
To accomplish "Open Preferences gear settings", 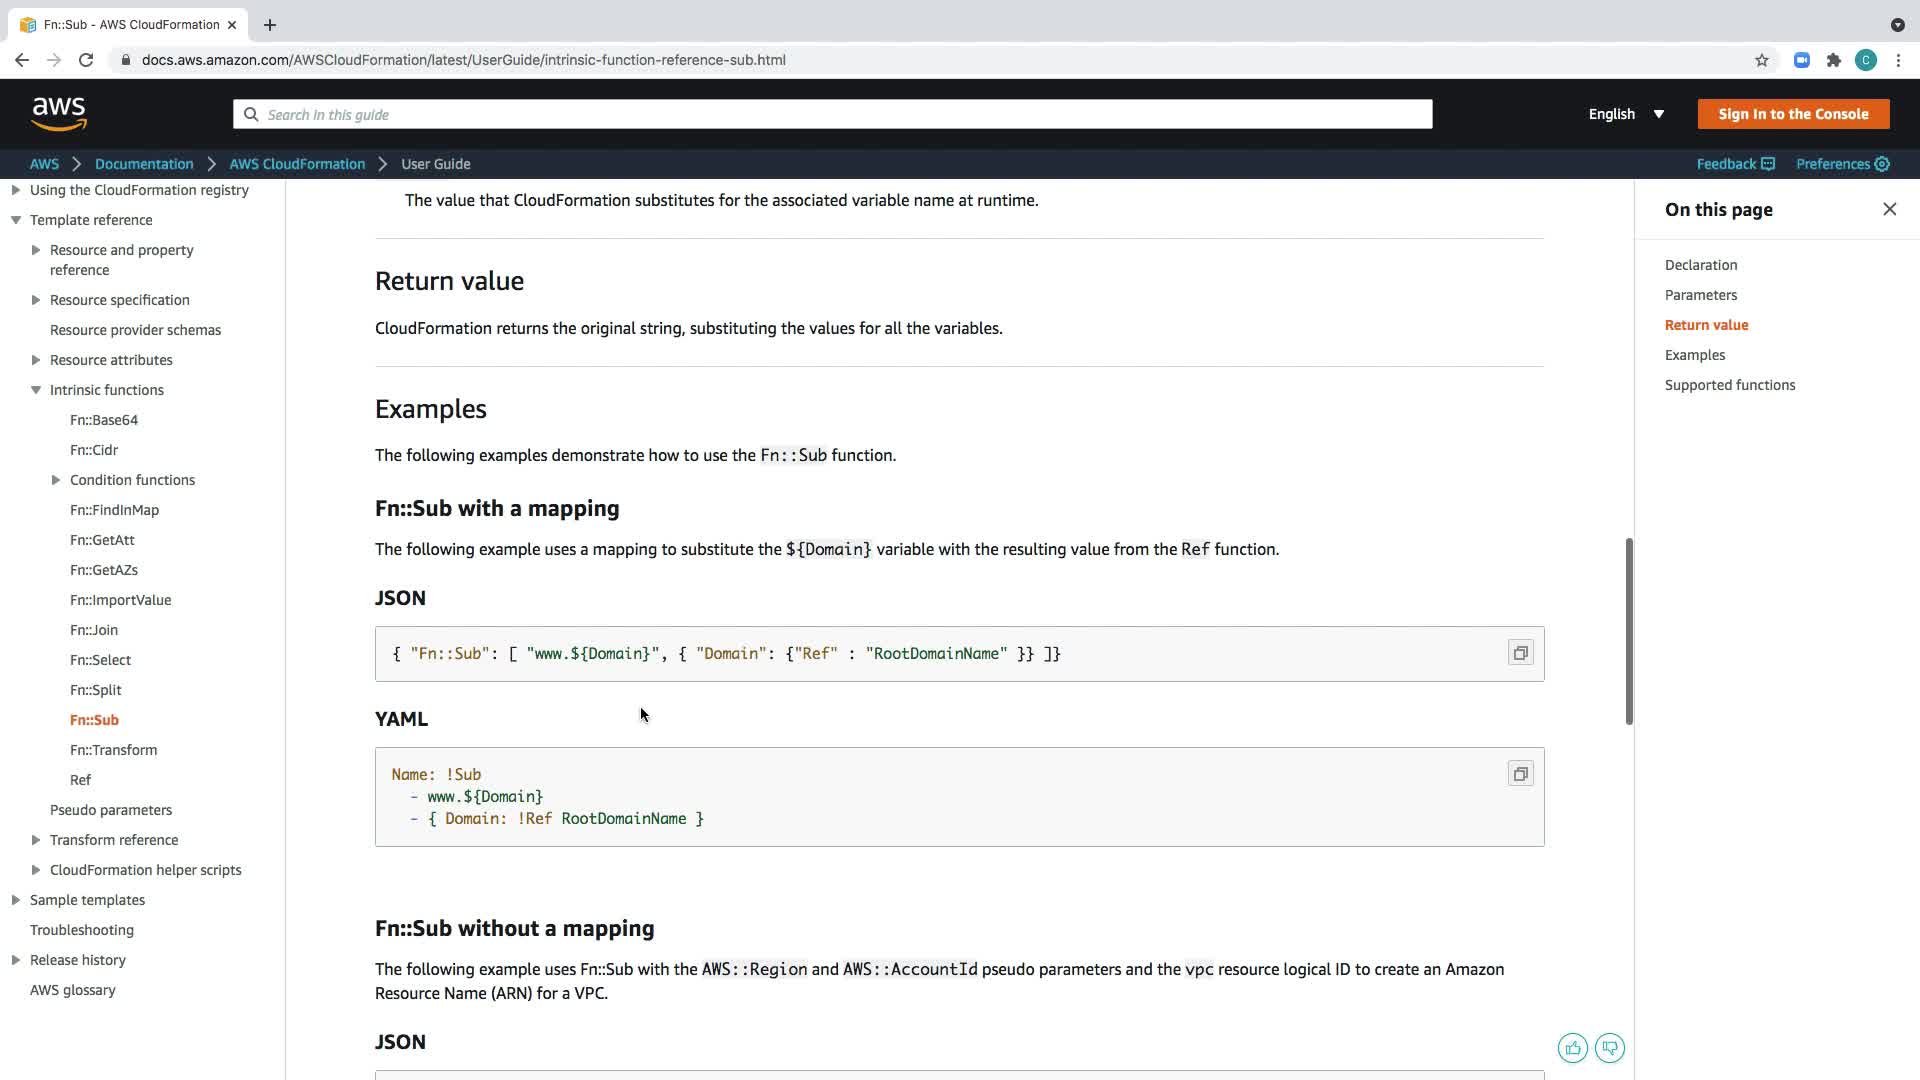I will 1842,164.
